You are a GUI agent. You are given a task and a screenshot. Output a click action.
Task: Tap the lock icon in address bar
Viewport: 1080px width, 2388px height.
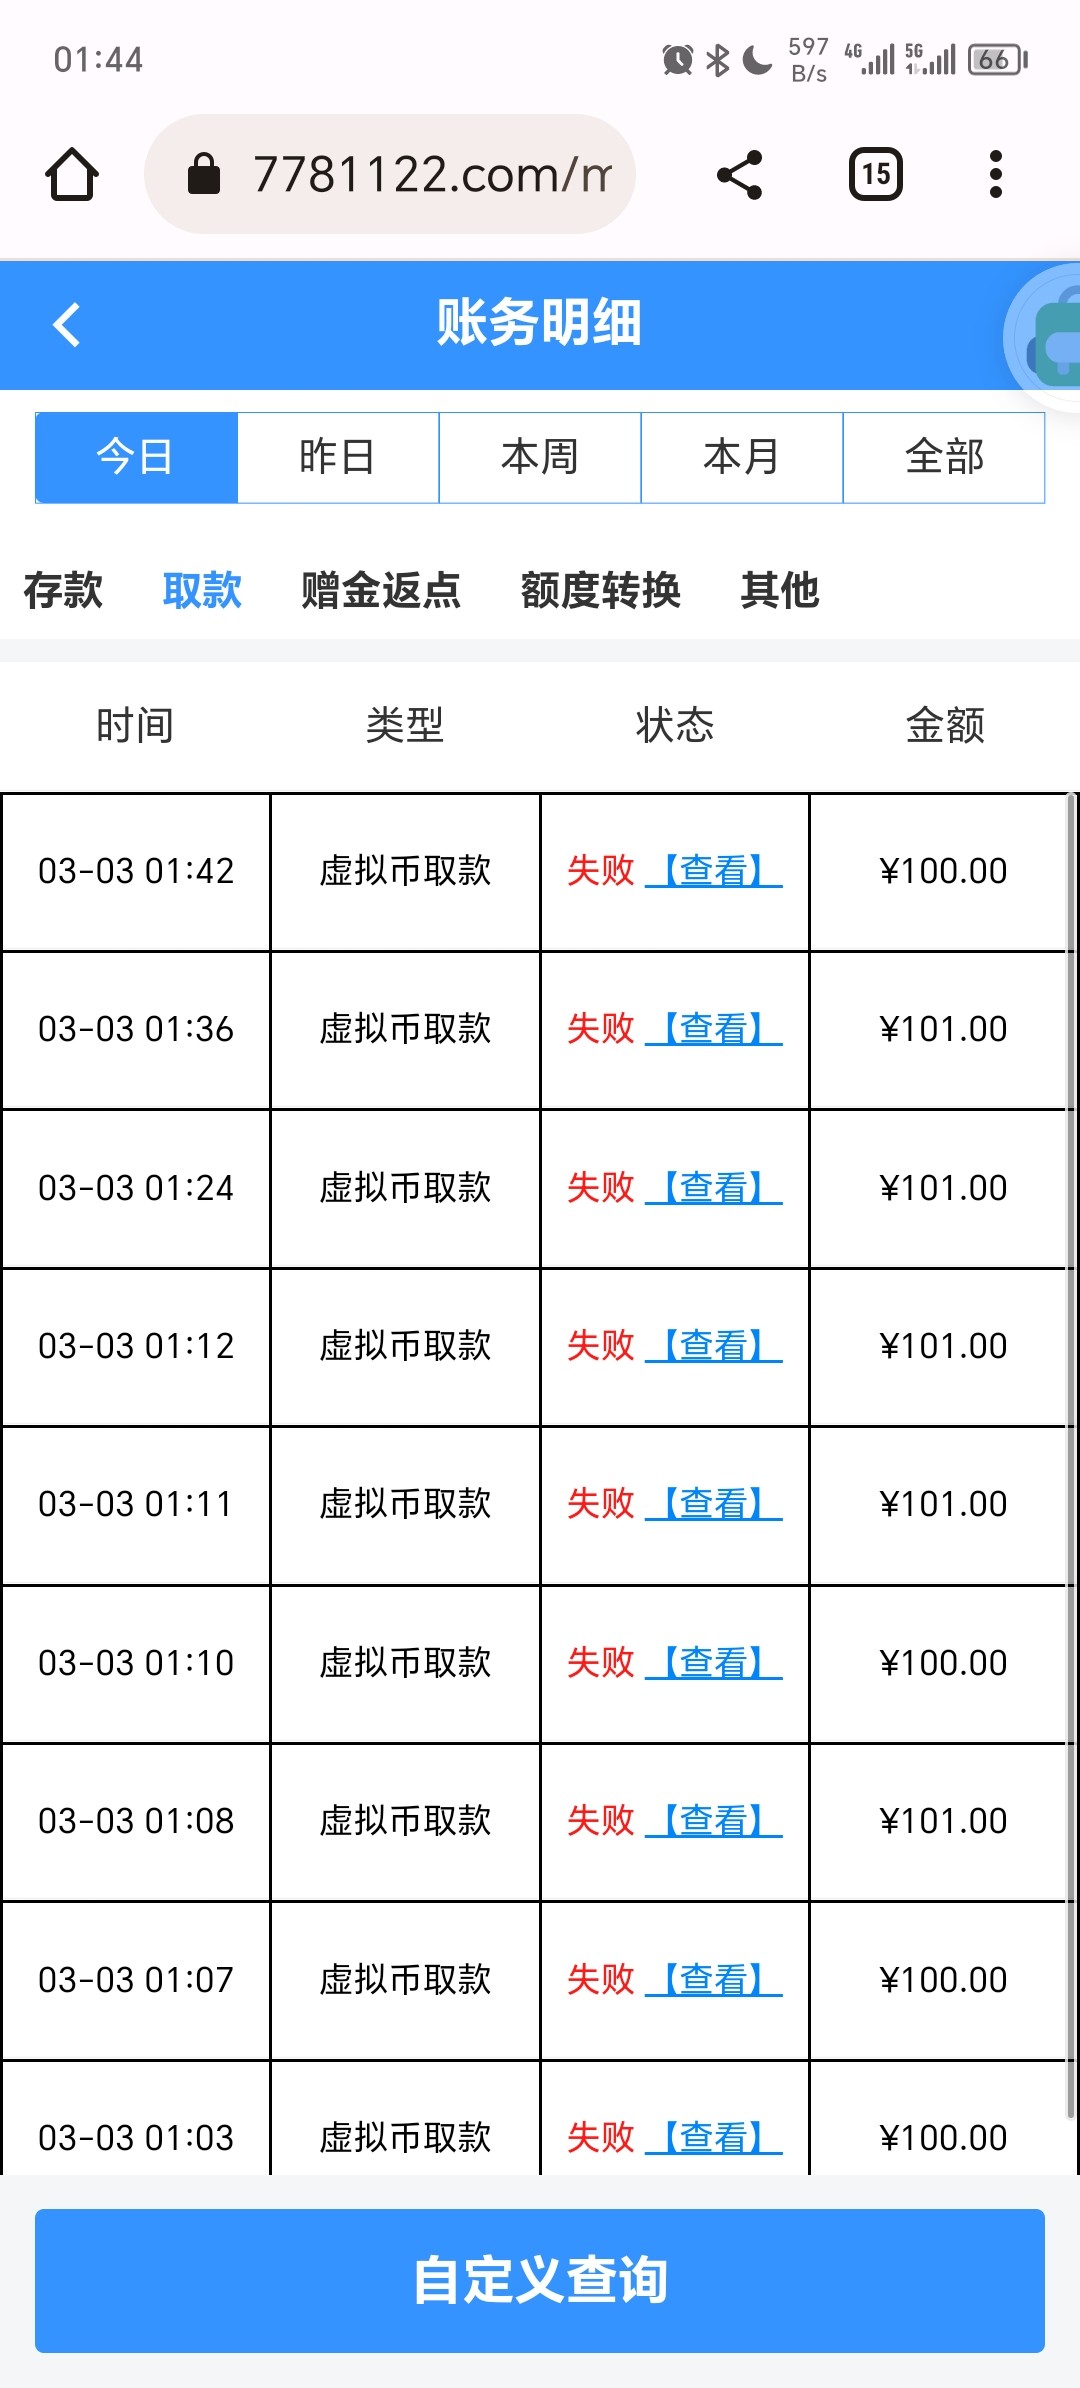click(204, 175)
